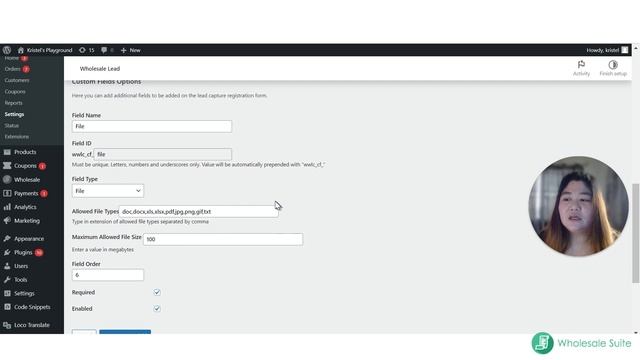The image size is (640, 360).
Task: Open the comments bubble icon
Action: coord(104,50)
